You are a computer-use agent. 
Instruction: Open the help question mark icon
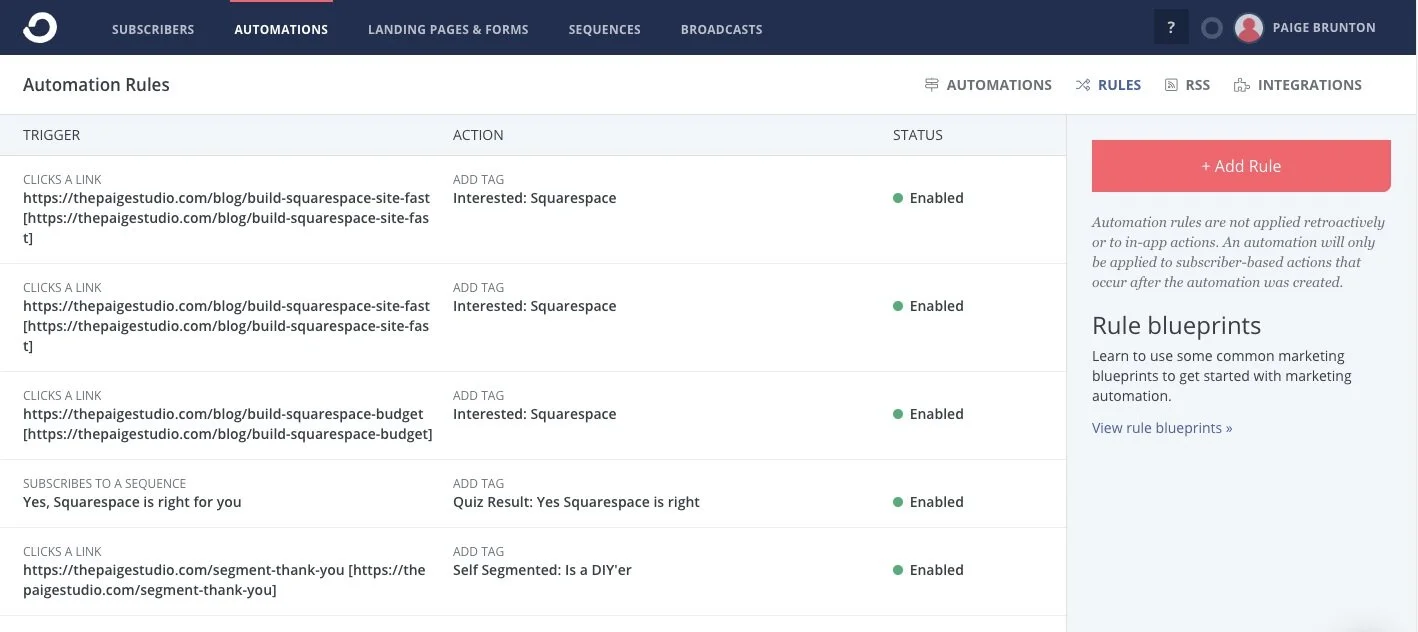[x=1171, y=28]
